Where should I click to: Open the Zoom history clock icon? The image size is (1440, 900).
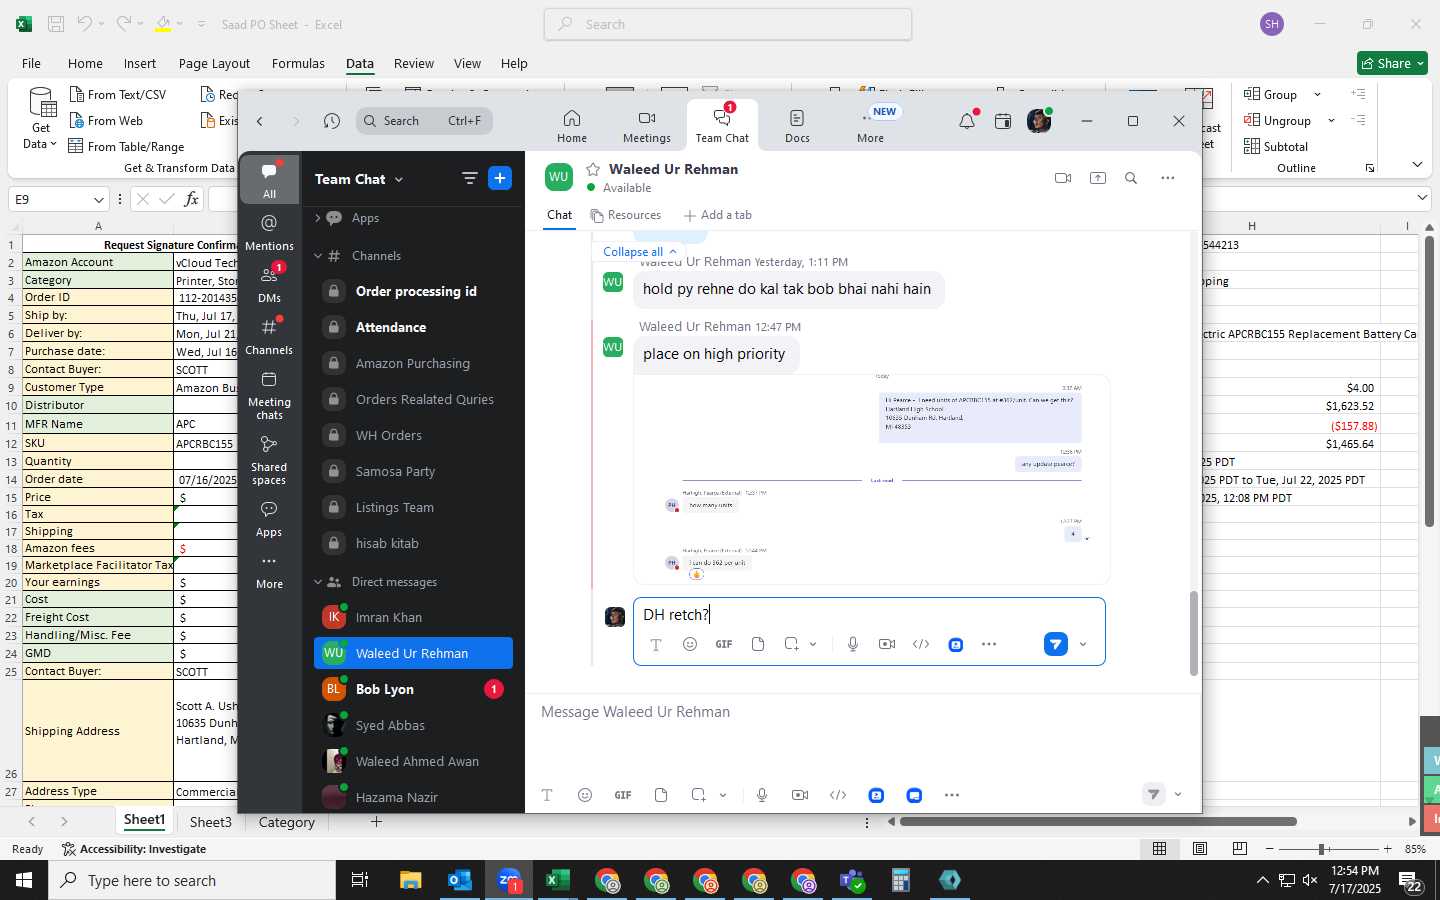(x=332, y=121)
